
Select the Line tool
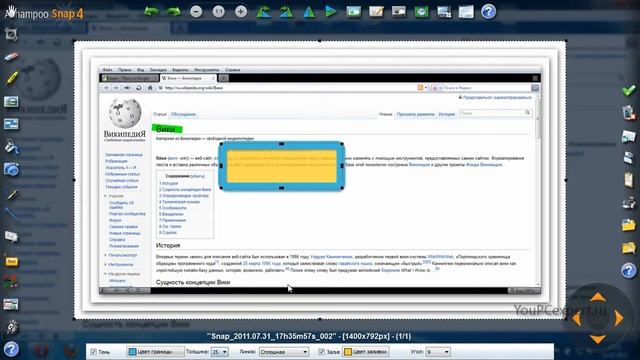(11, 213)
